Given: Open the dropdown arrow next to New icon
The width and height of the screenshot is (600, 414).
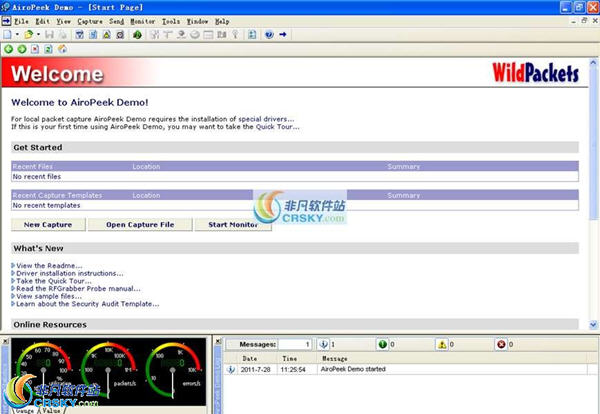Looking at the screenshot, I should 17,35.
